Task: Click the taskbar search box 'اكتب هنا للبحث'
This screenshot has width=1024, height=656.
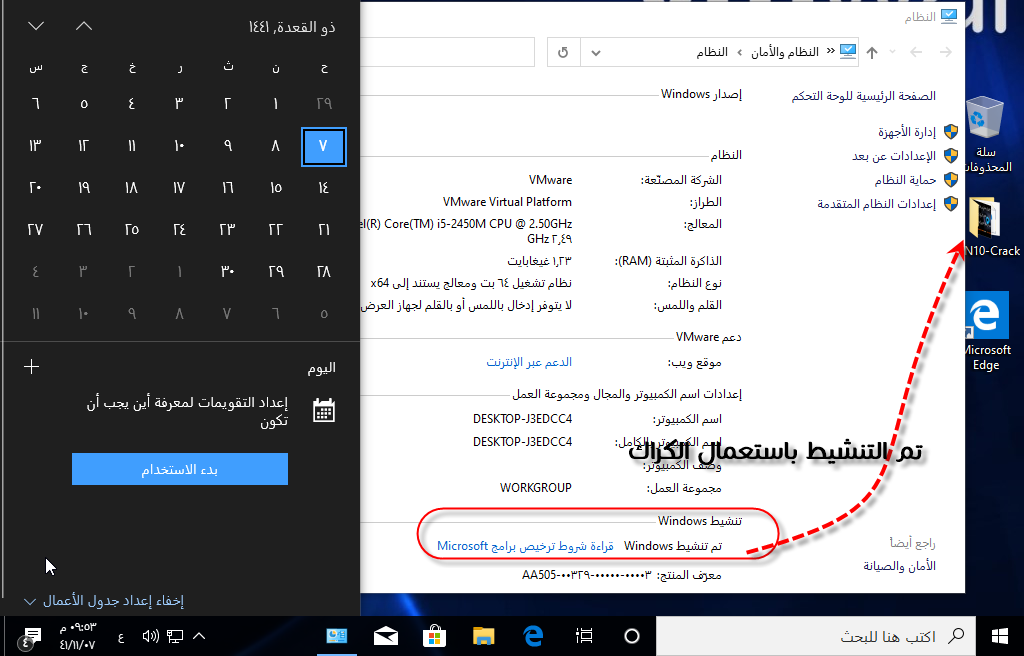Action: 816,636
